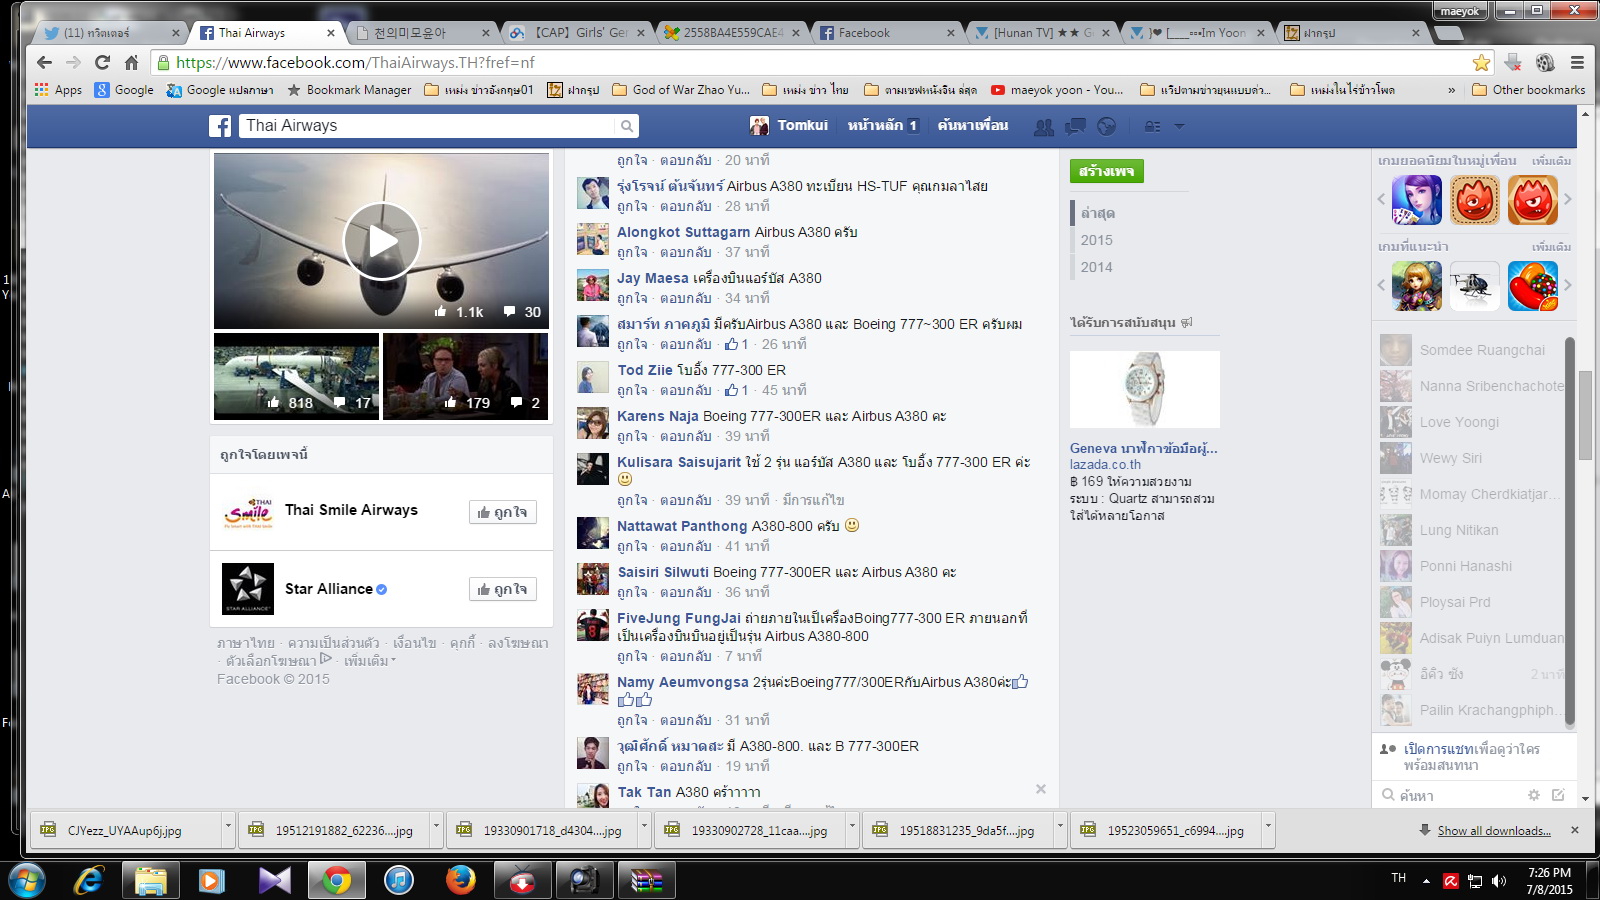Open Firefox from taskbar

coord(460,880)
